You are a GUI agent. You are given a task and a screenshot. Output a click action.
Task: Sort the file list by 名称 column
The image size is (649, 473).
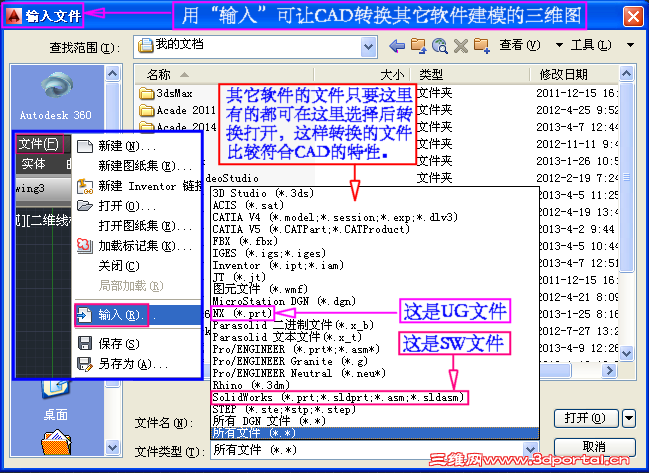point(159,75)
